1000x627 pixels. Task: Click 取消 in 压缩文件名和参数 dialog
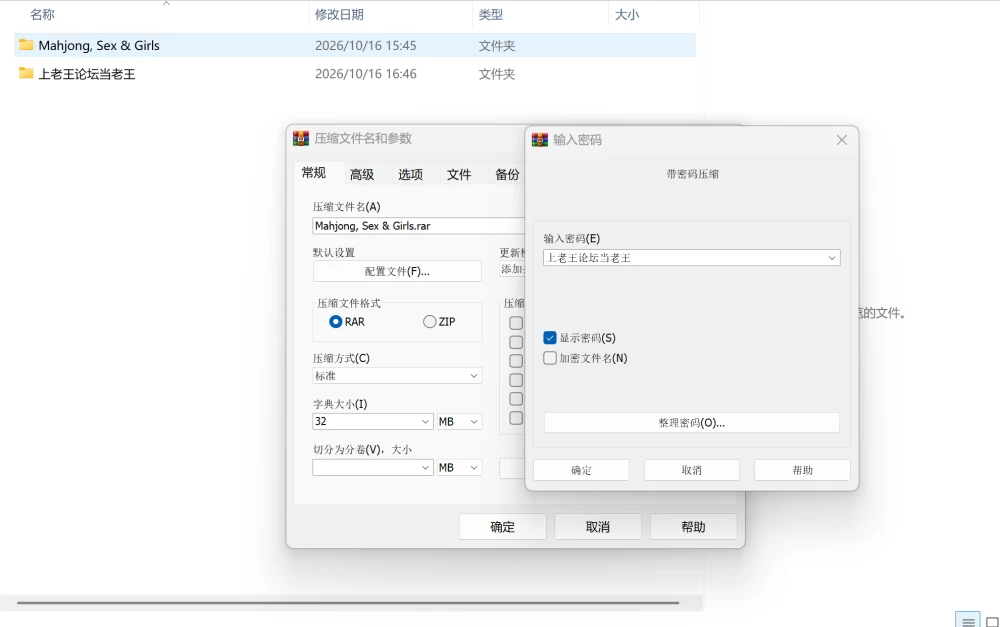coord(598,527)
